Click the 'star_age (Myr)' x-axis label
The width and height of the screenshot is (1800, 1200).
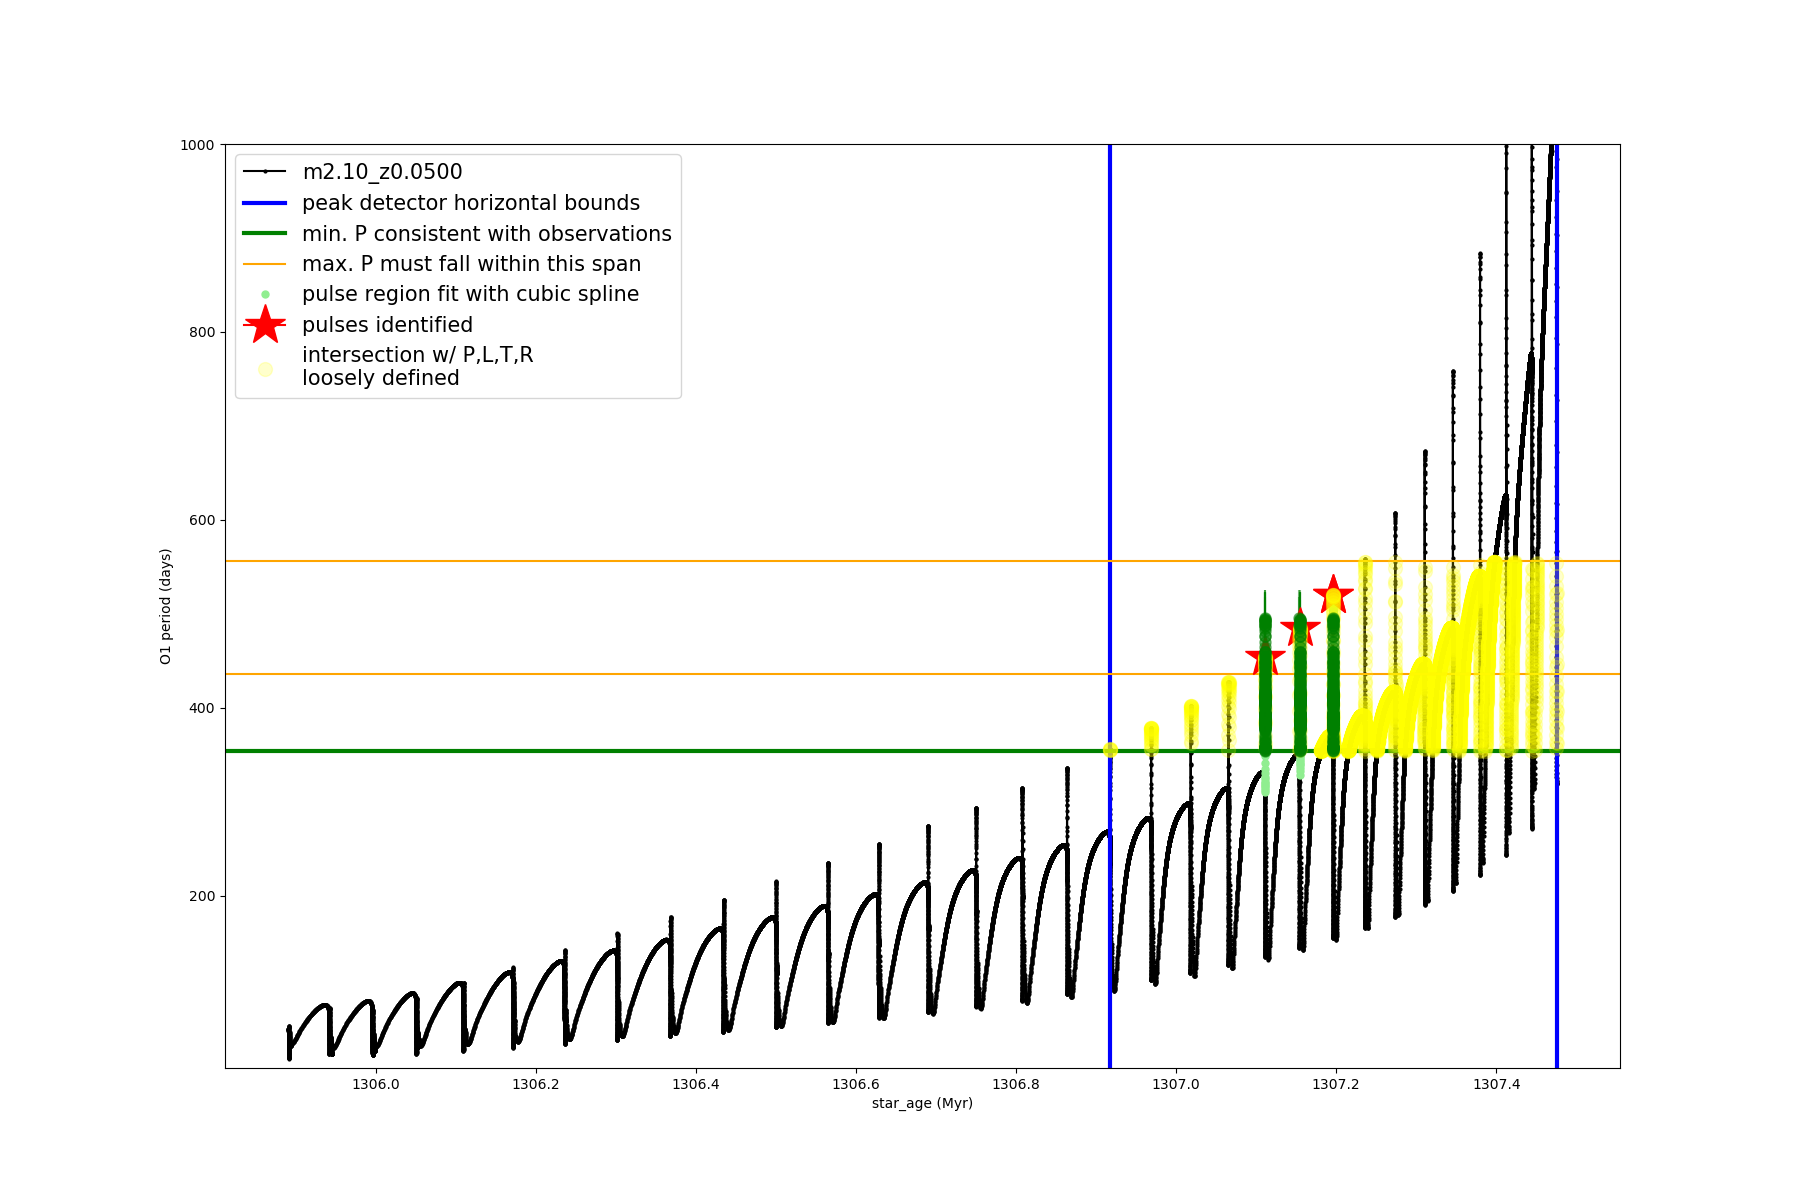click(922, 1103)
